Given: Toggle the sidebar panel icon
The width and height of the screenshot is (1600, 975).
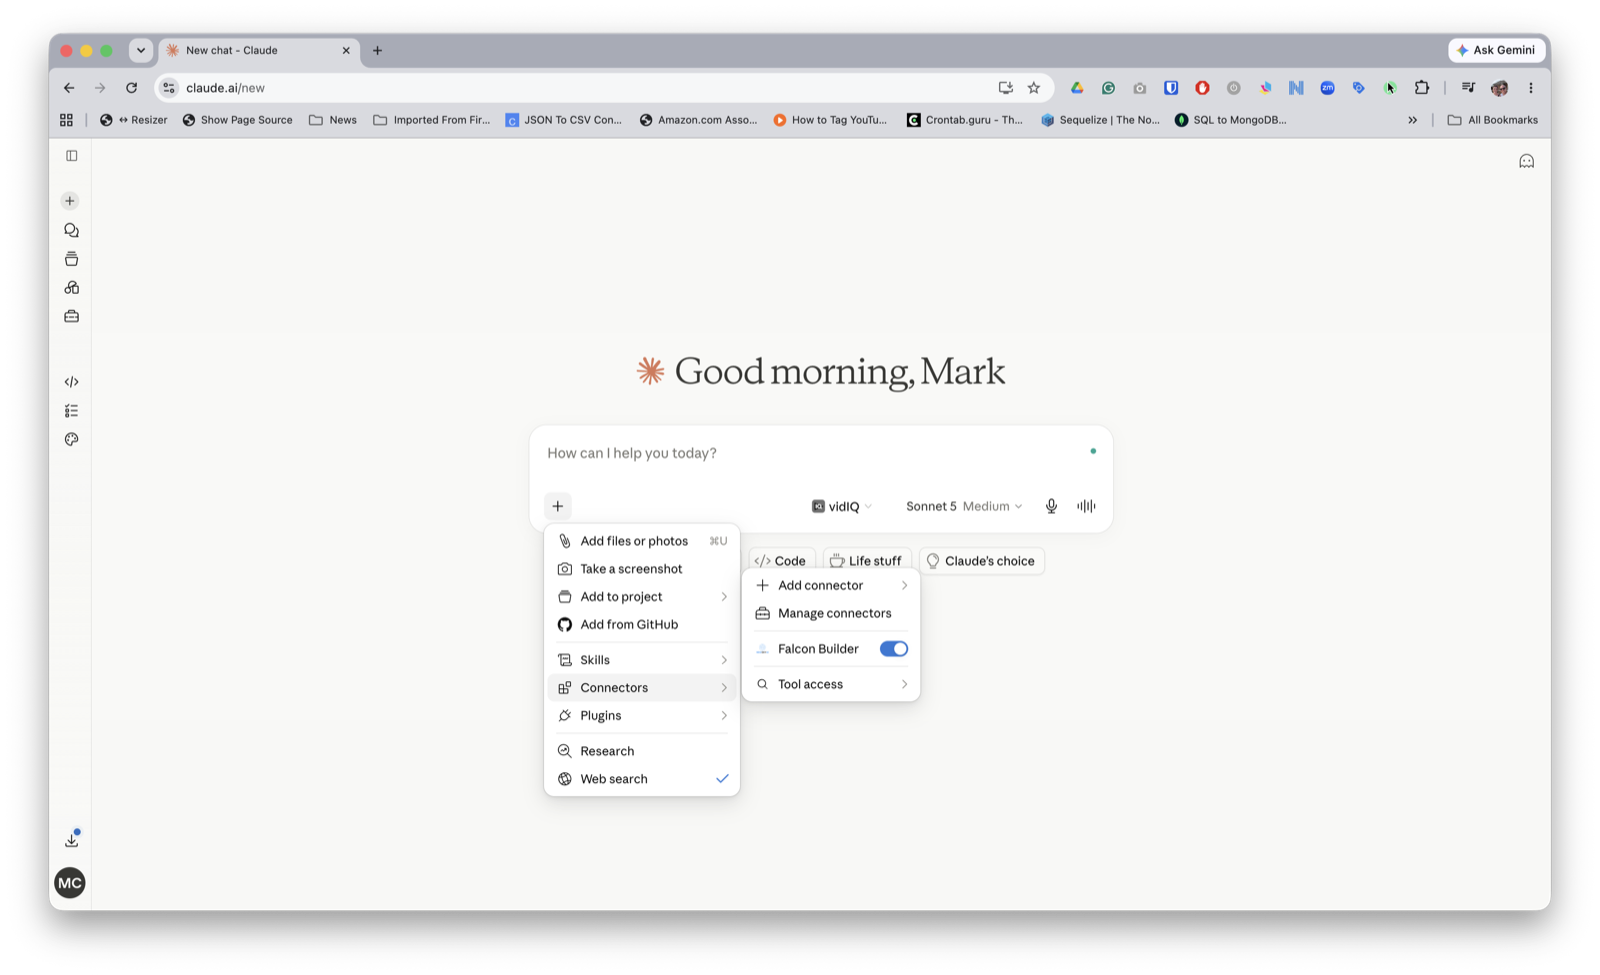Looking at the screenshot, I should (x=71, y=156).
